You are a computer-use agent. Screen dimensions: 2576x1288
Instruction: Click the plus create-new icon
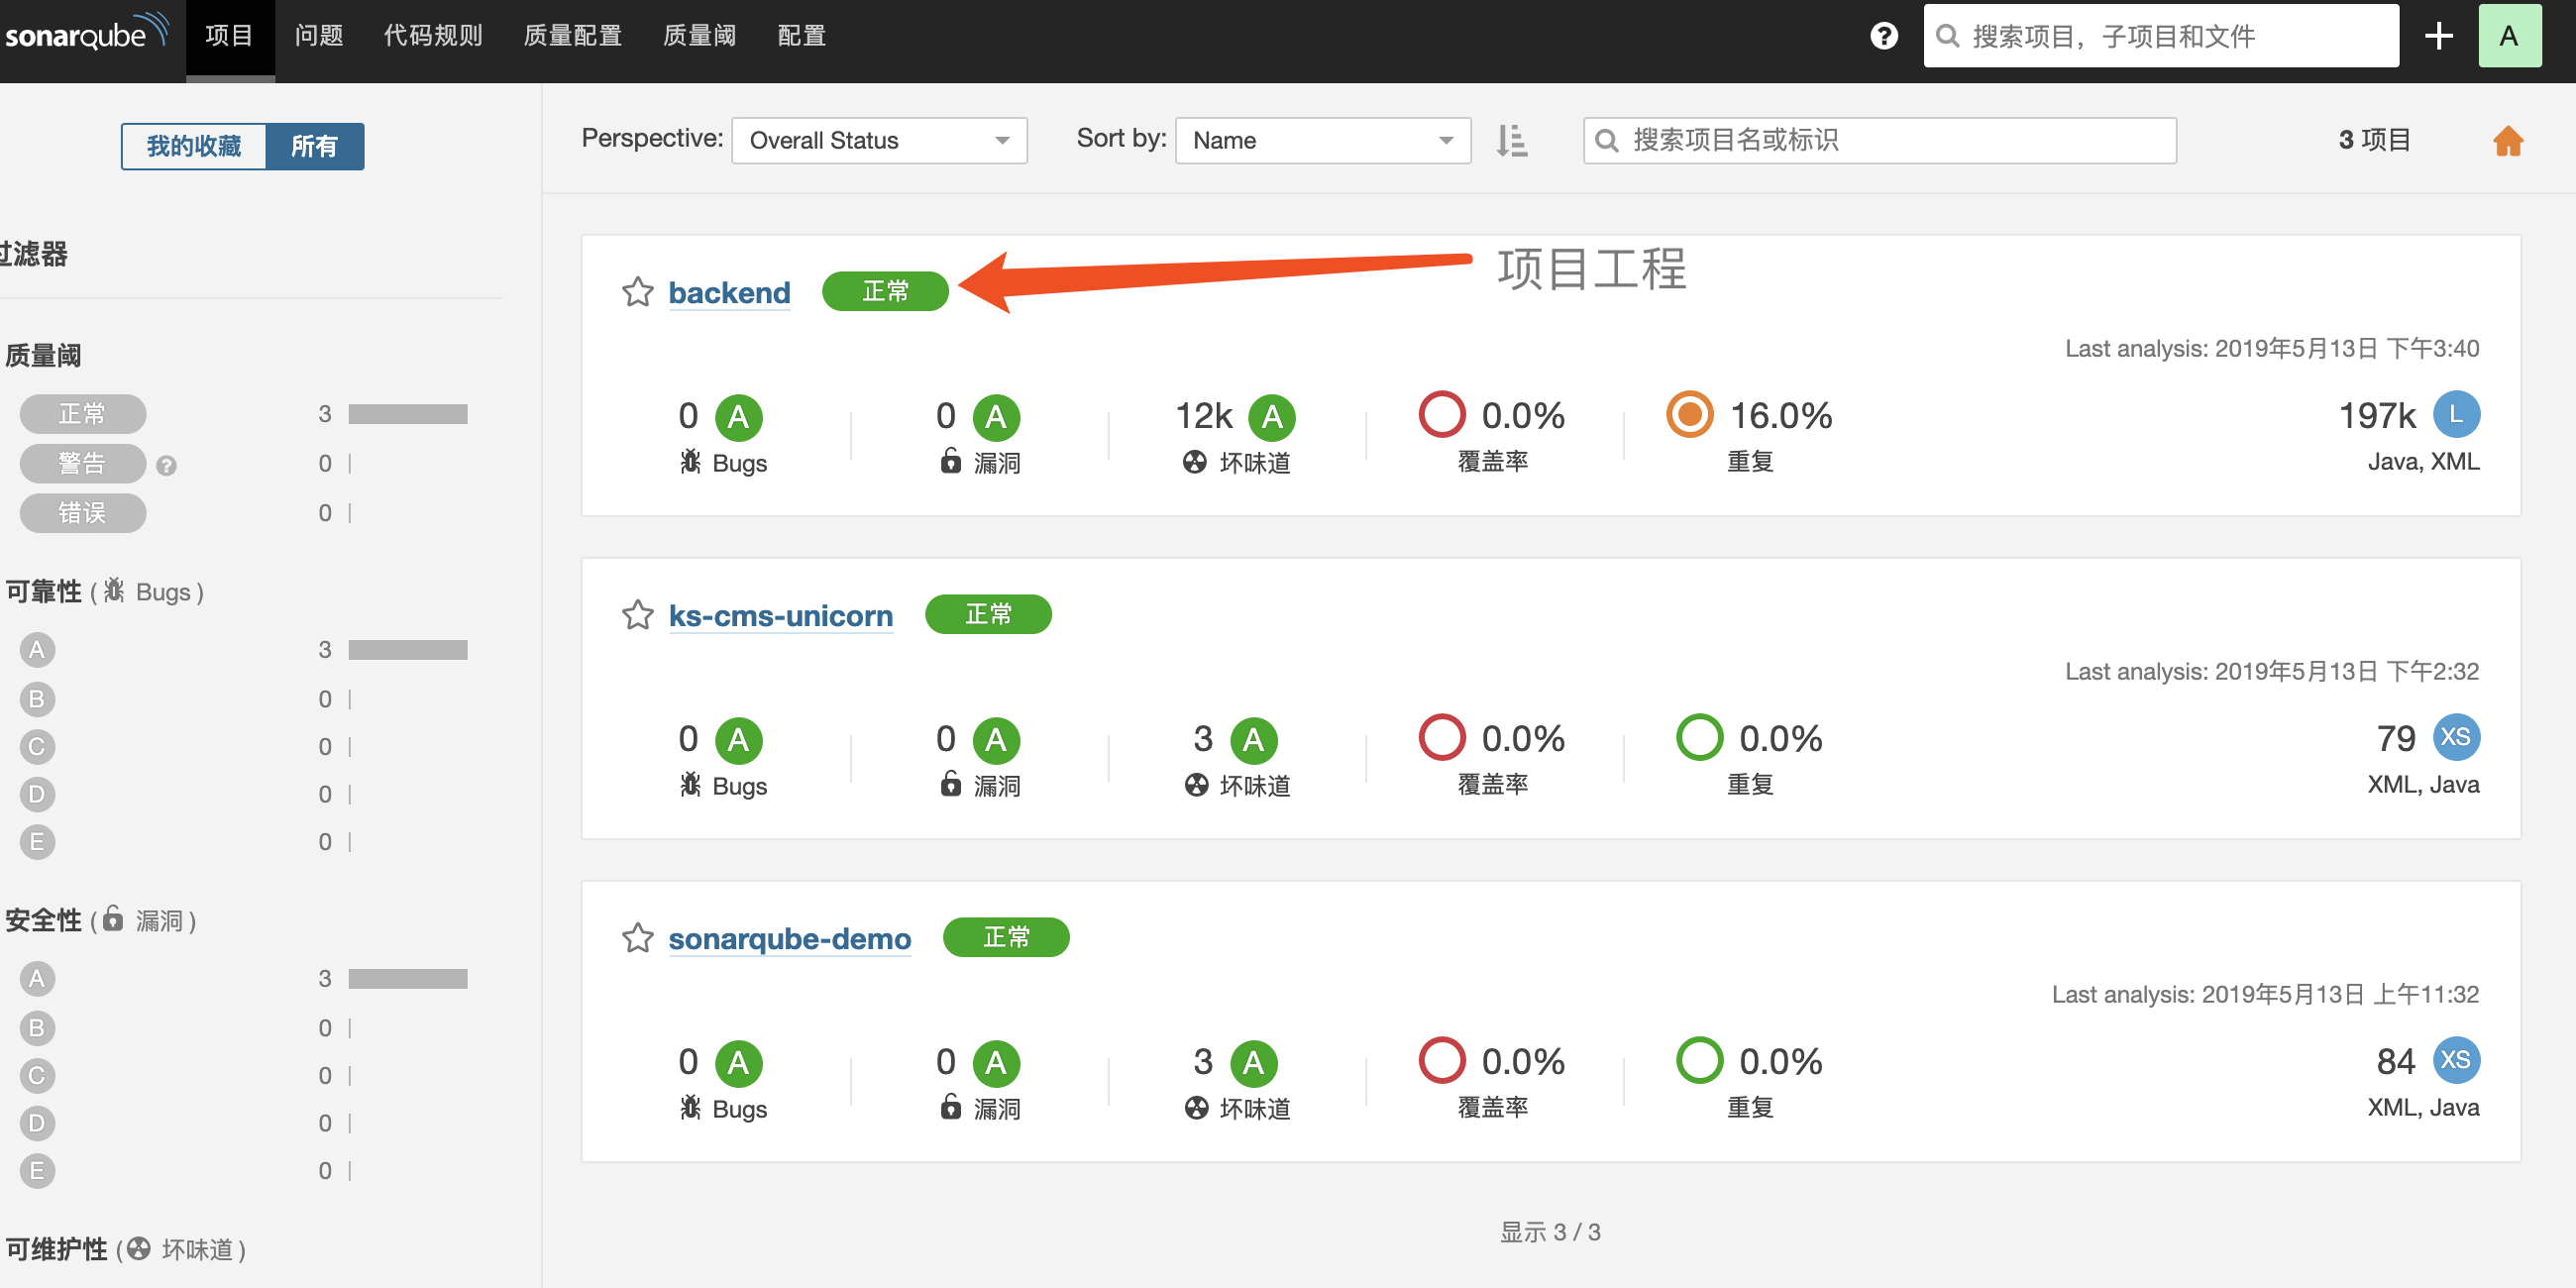pos(2438,36)
